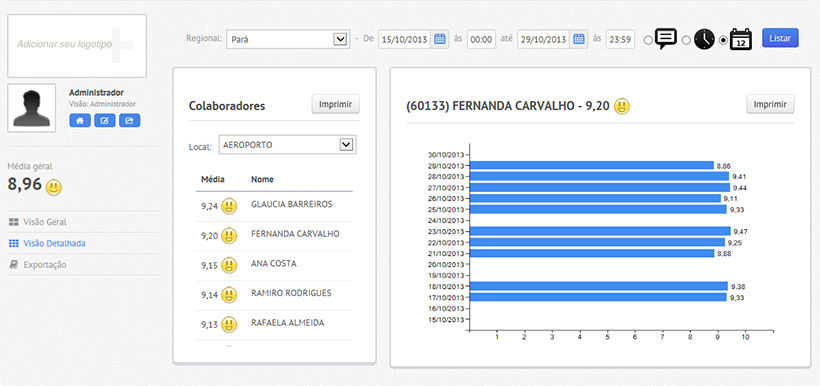820x386 pixels.
Task: Select the clock view radio button
Action: coord(687,40)
